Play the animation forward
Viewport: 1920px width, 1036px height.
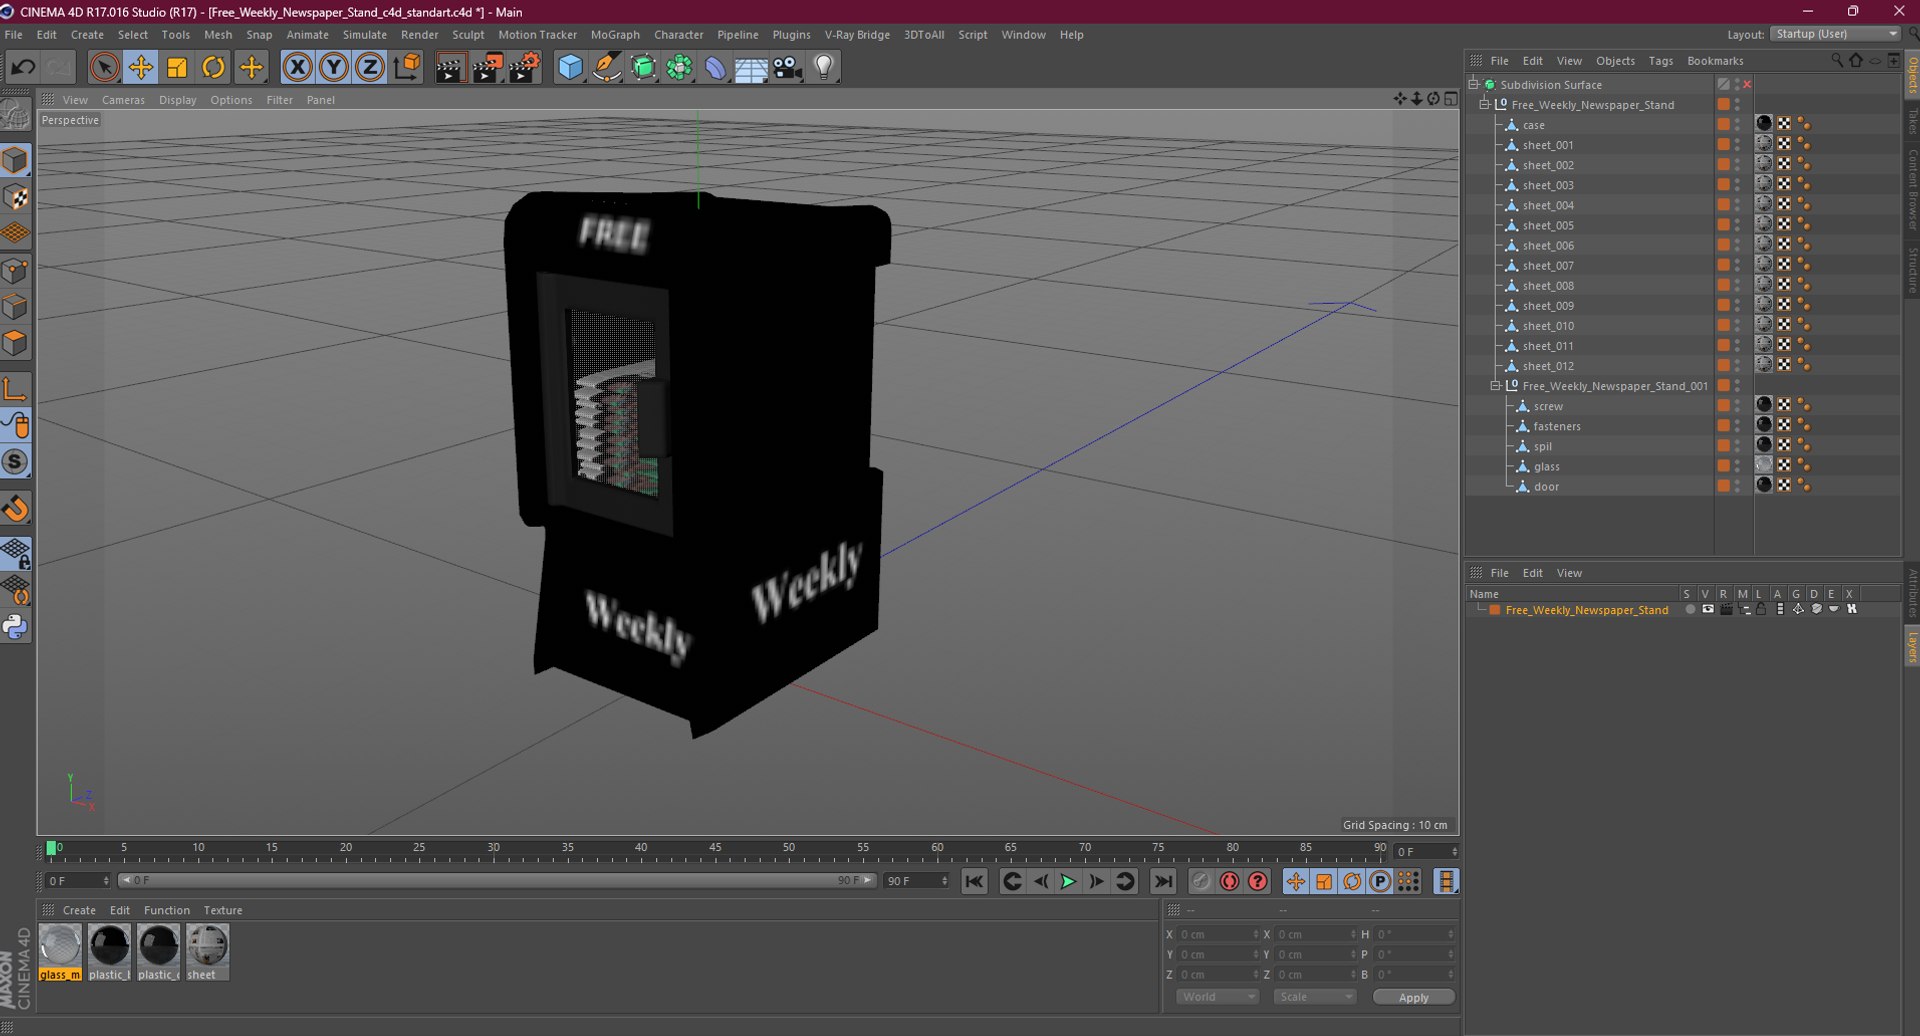tap(1068, 881)
